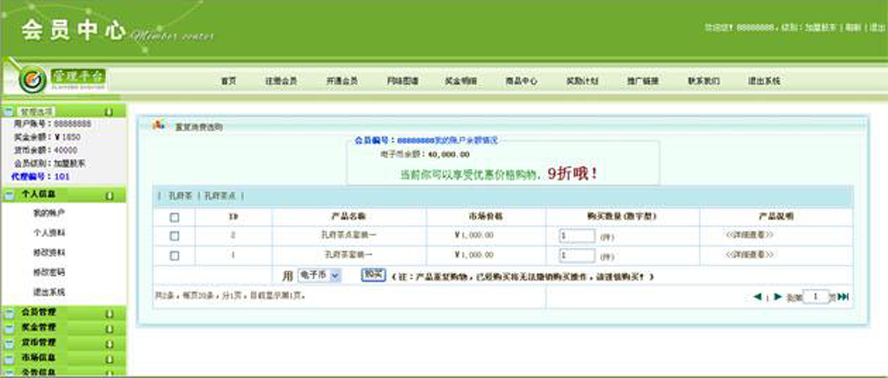Click the 代理编号: 101 text in the sidebar
The image size is (888, 378).
point(40,177)
